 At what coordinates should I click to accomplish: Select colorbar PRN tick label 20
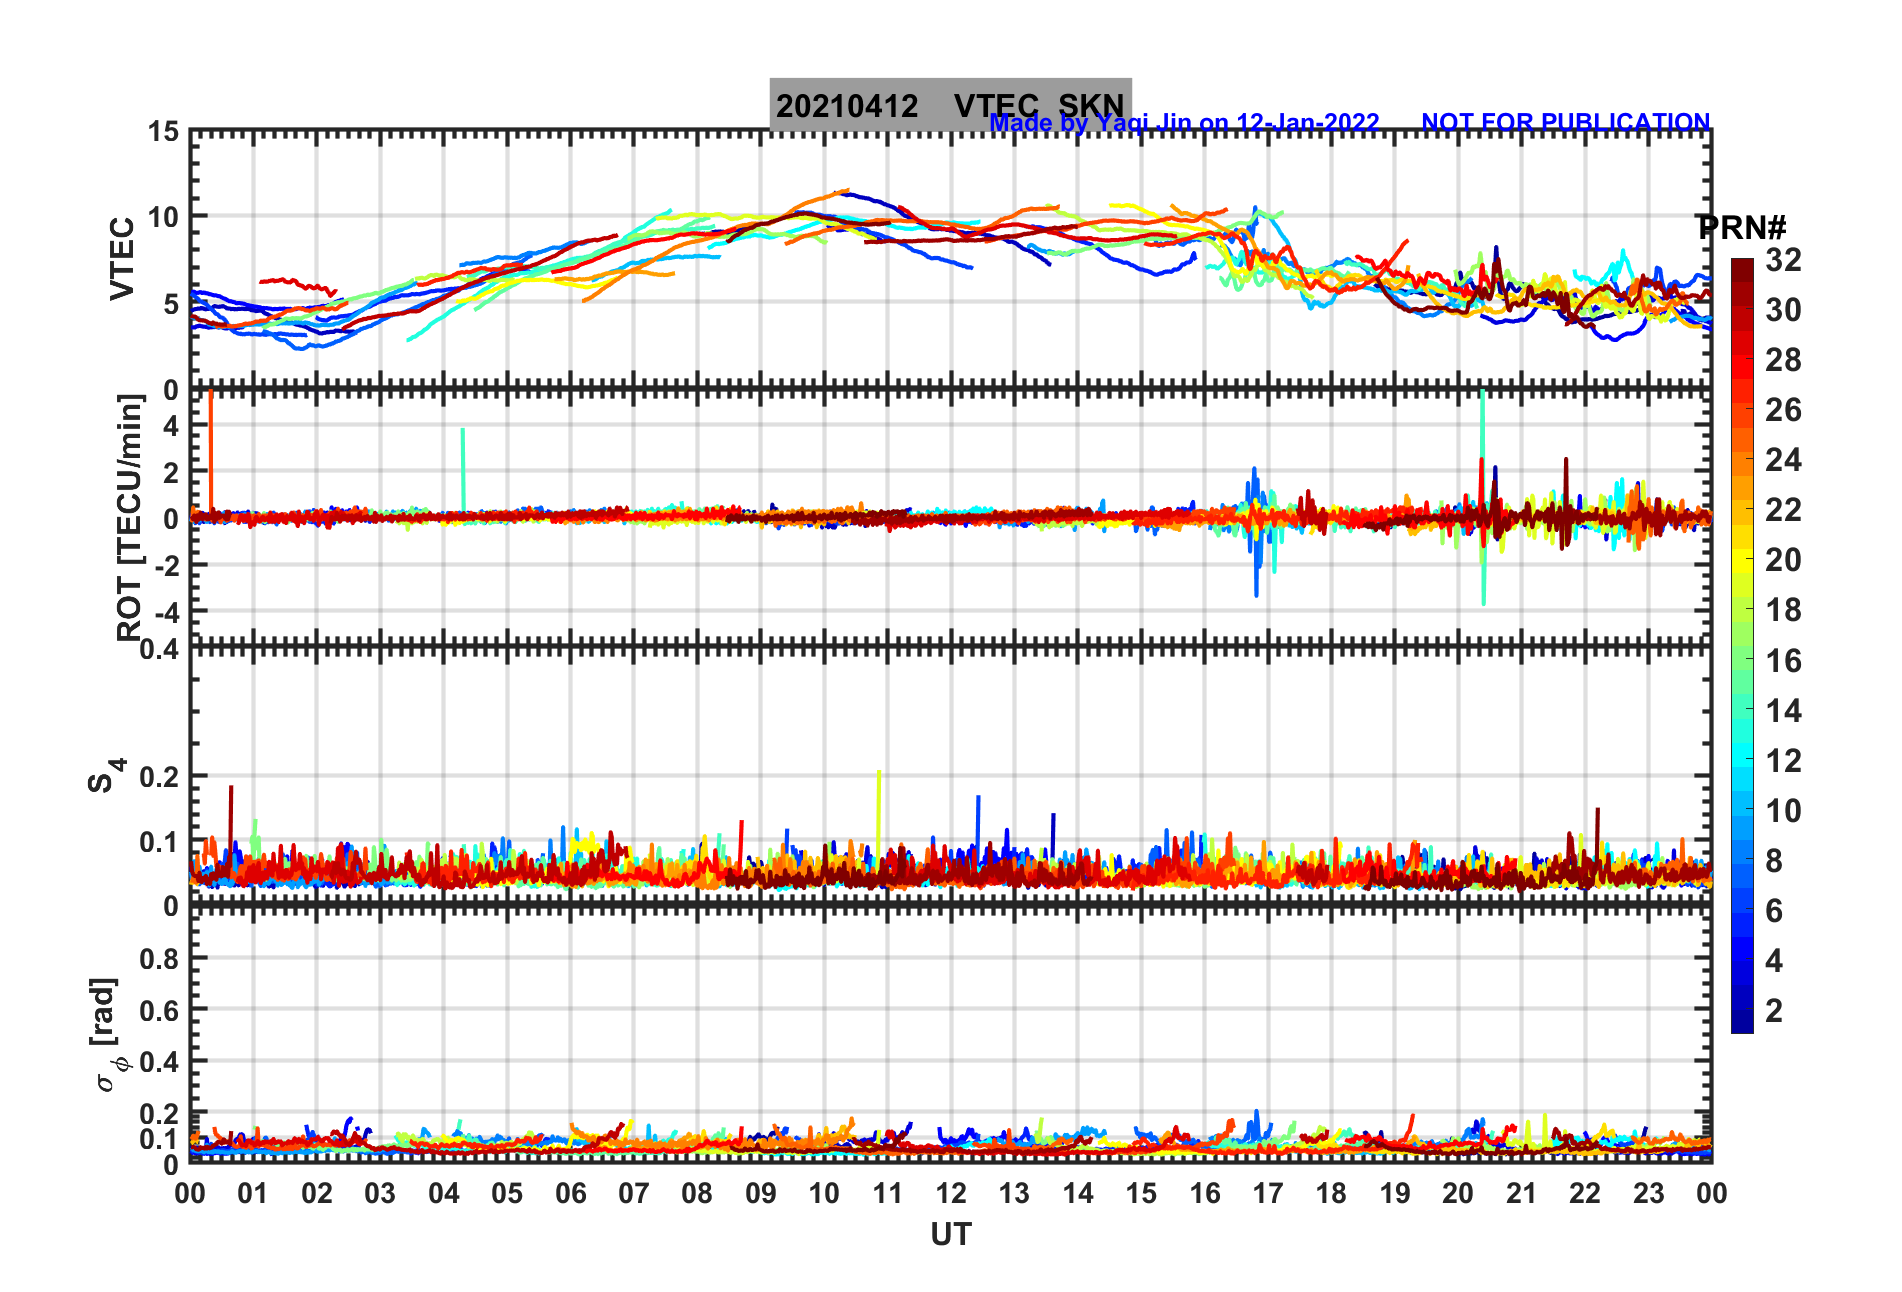click(x=1783, y=560)
